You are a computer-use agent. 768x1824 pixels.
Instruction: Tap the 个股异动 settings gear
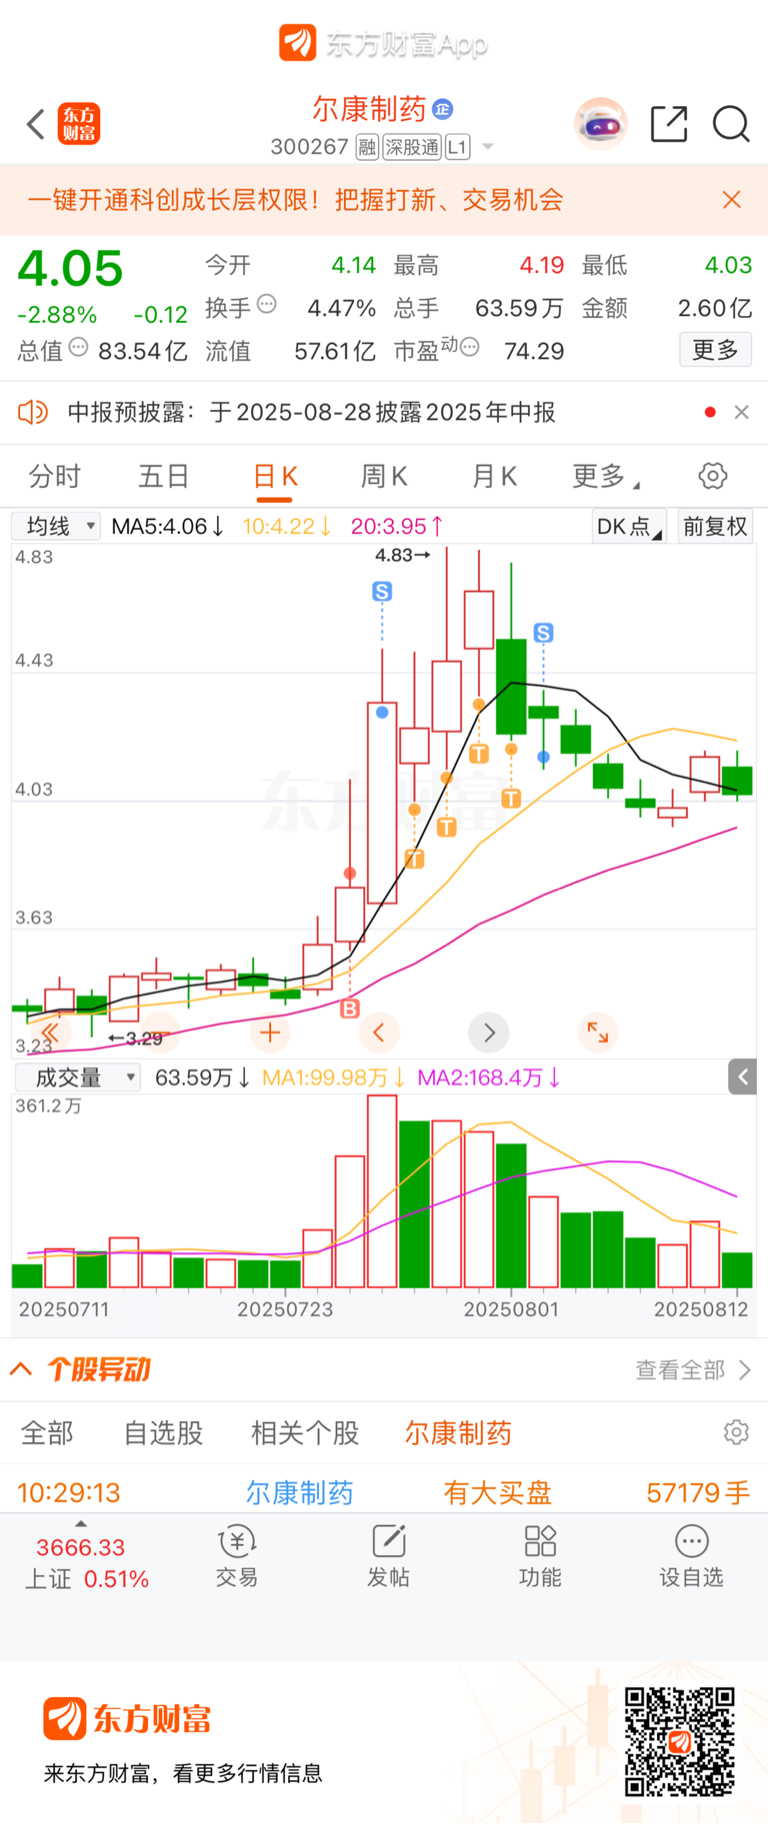(x=737, y=1432)
